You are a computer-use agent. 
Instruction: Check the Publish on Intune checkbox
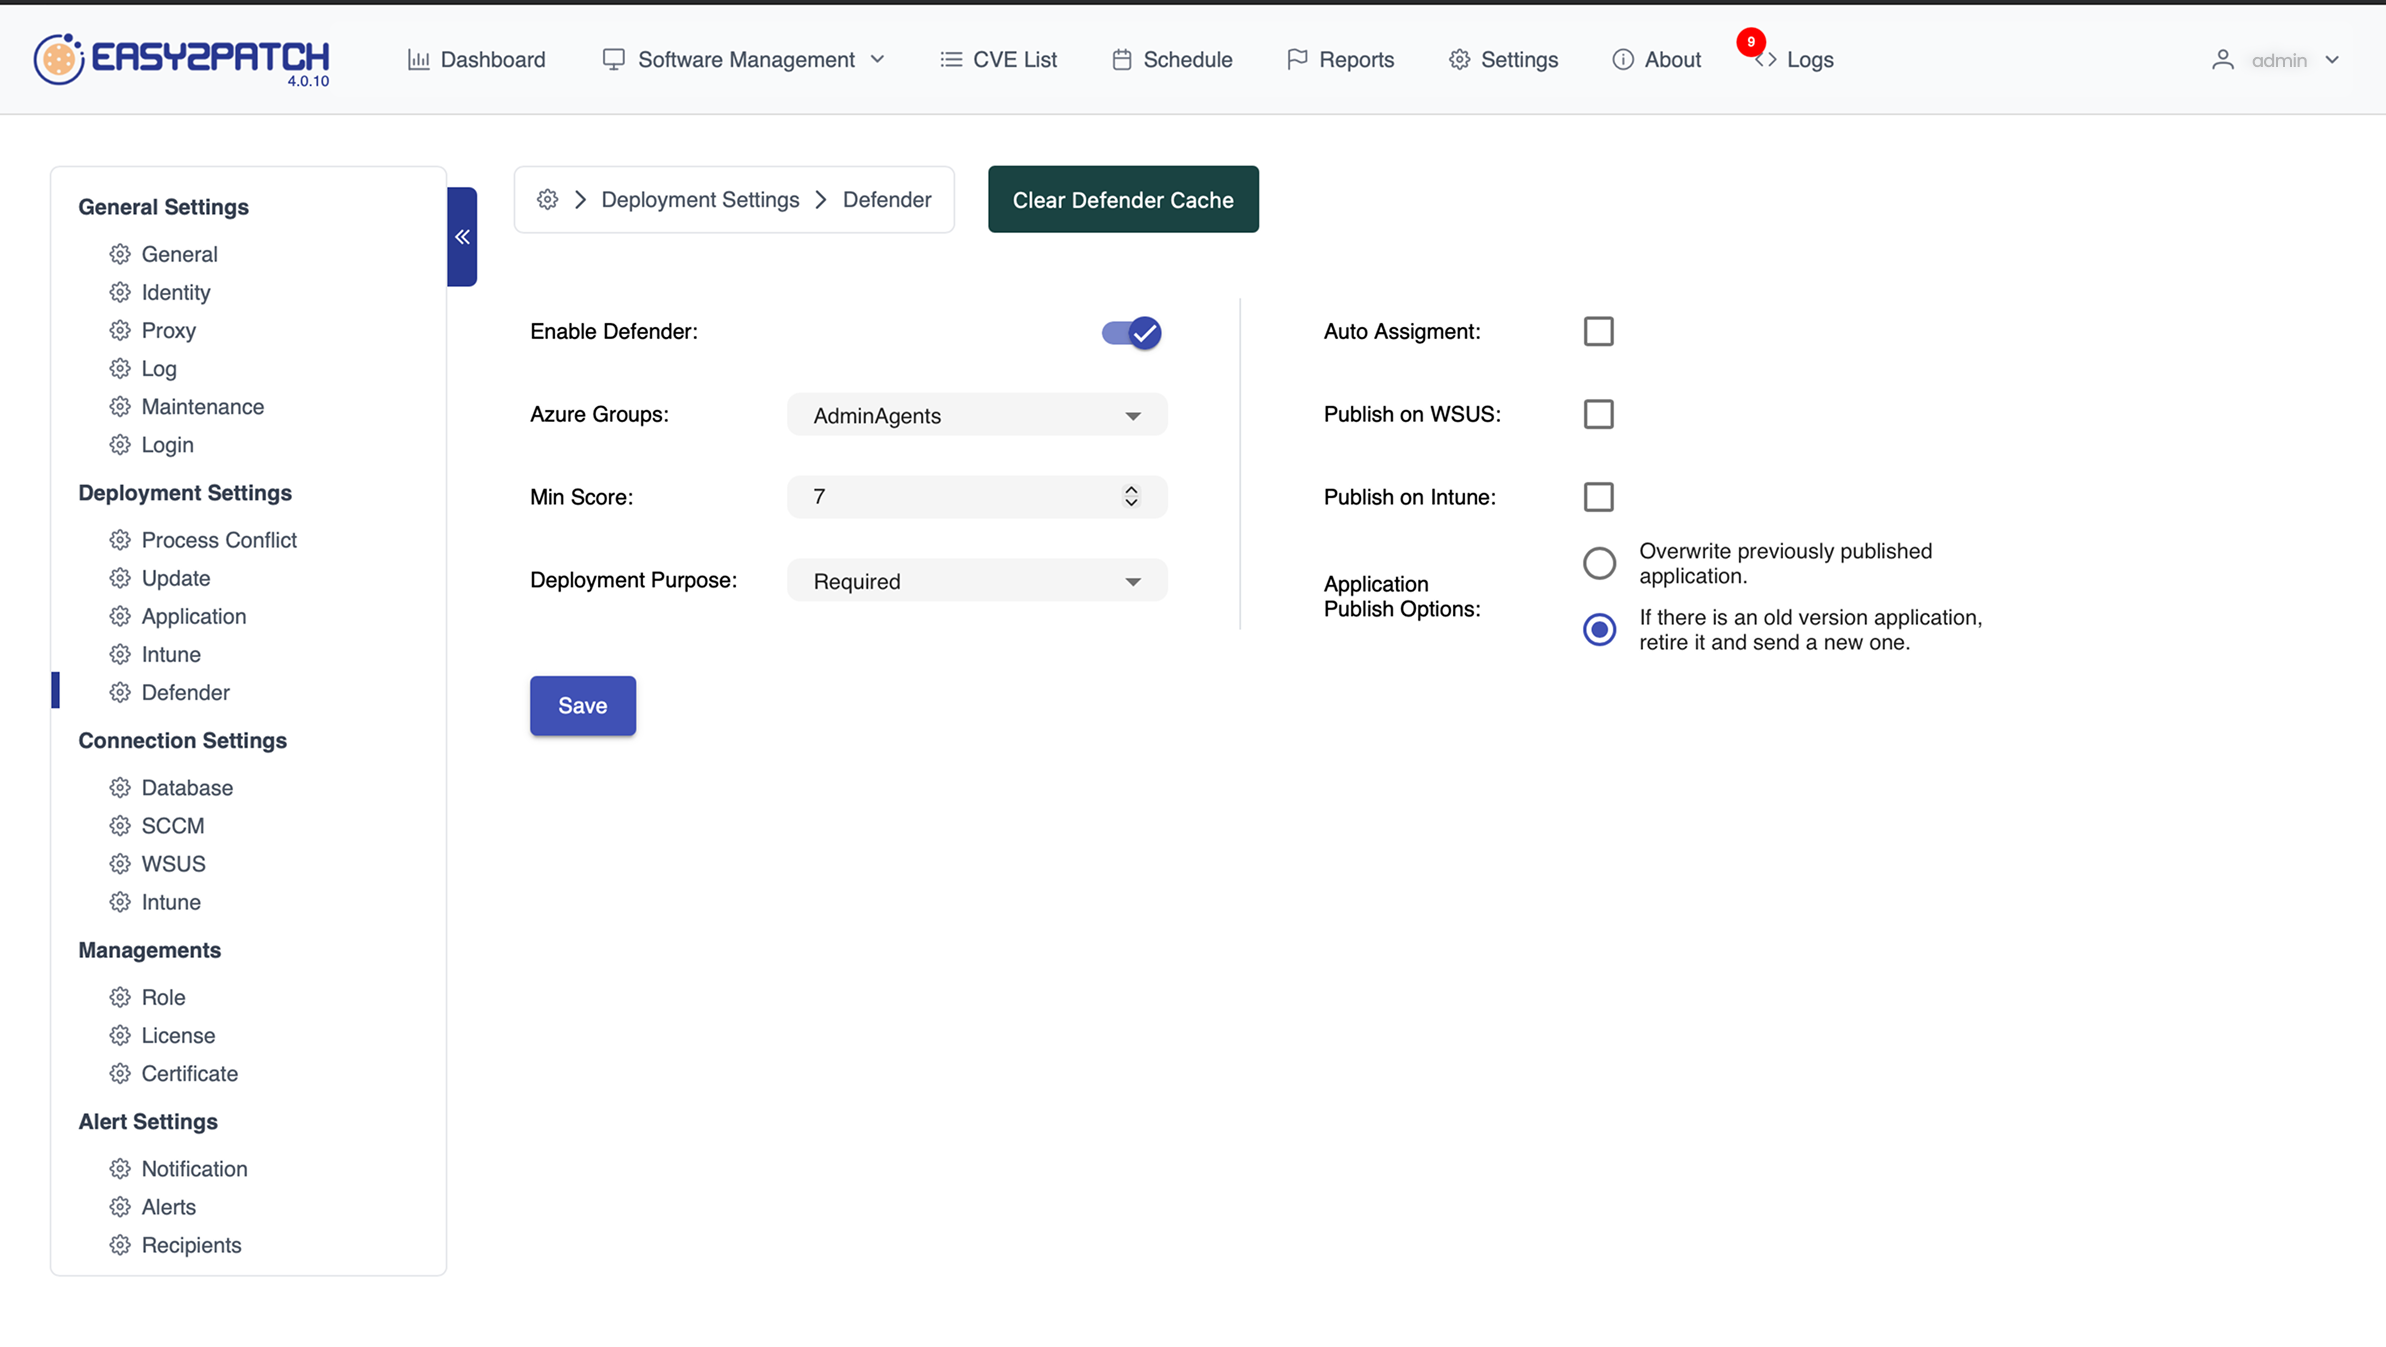point(1598,497)
